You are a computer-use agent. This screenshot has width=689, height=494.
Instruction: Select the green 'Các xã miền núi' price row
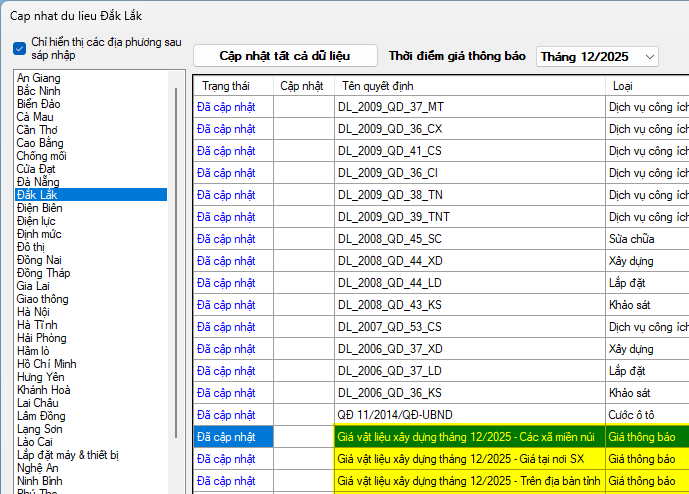468,437
